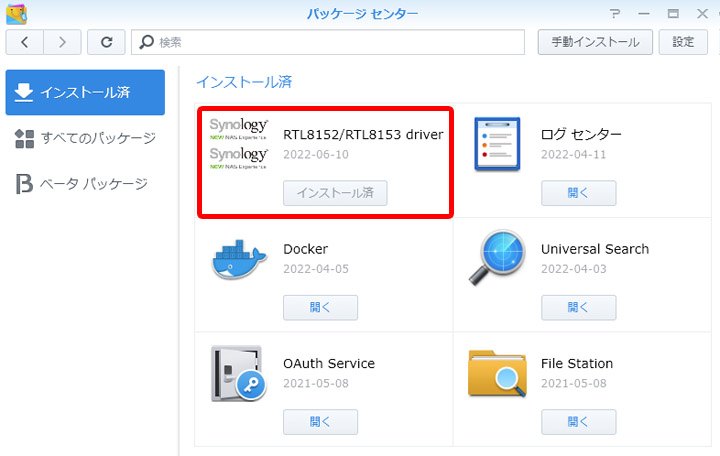Maximize the Package Center window
Image resolution: width=720 pixels, height=456 pixels.
[673, 14]
